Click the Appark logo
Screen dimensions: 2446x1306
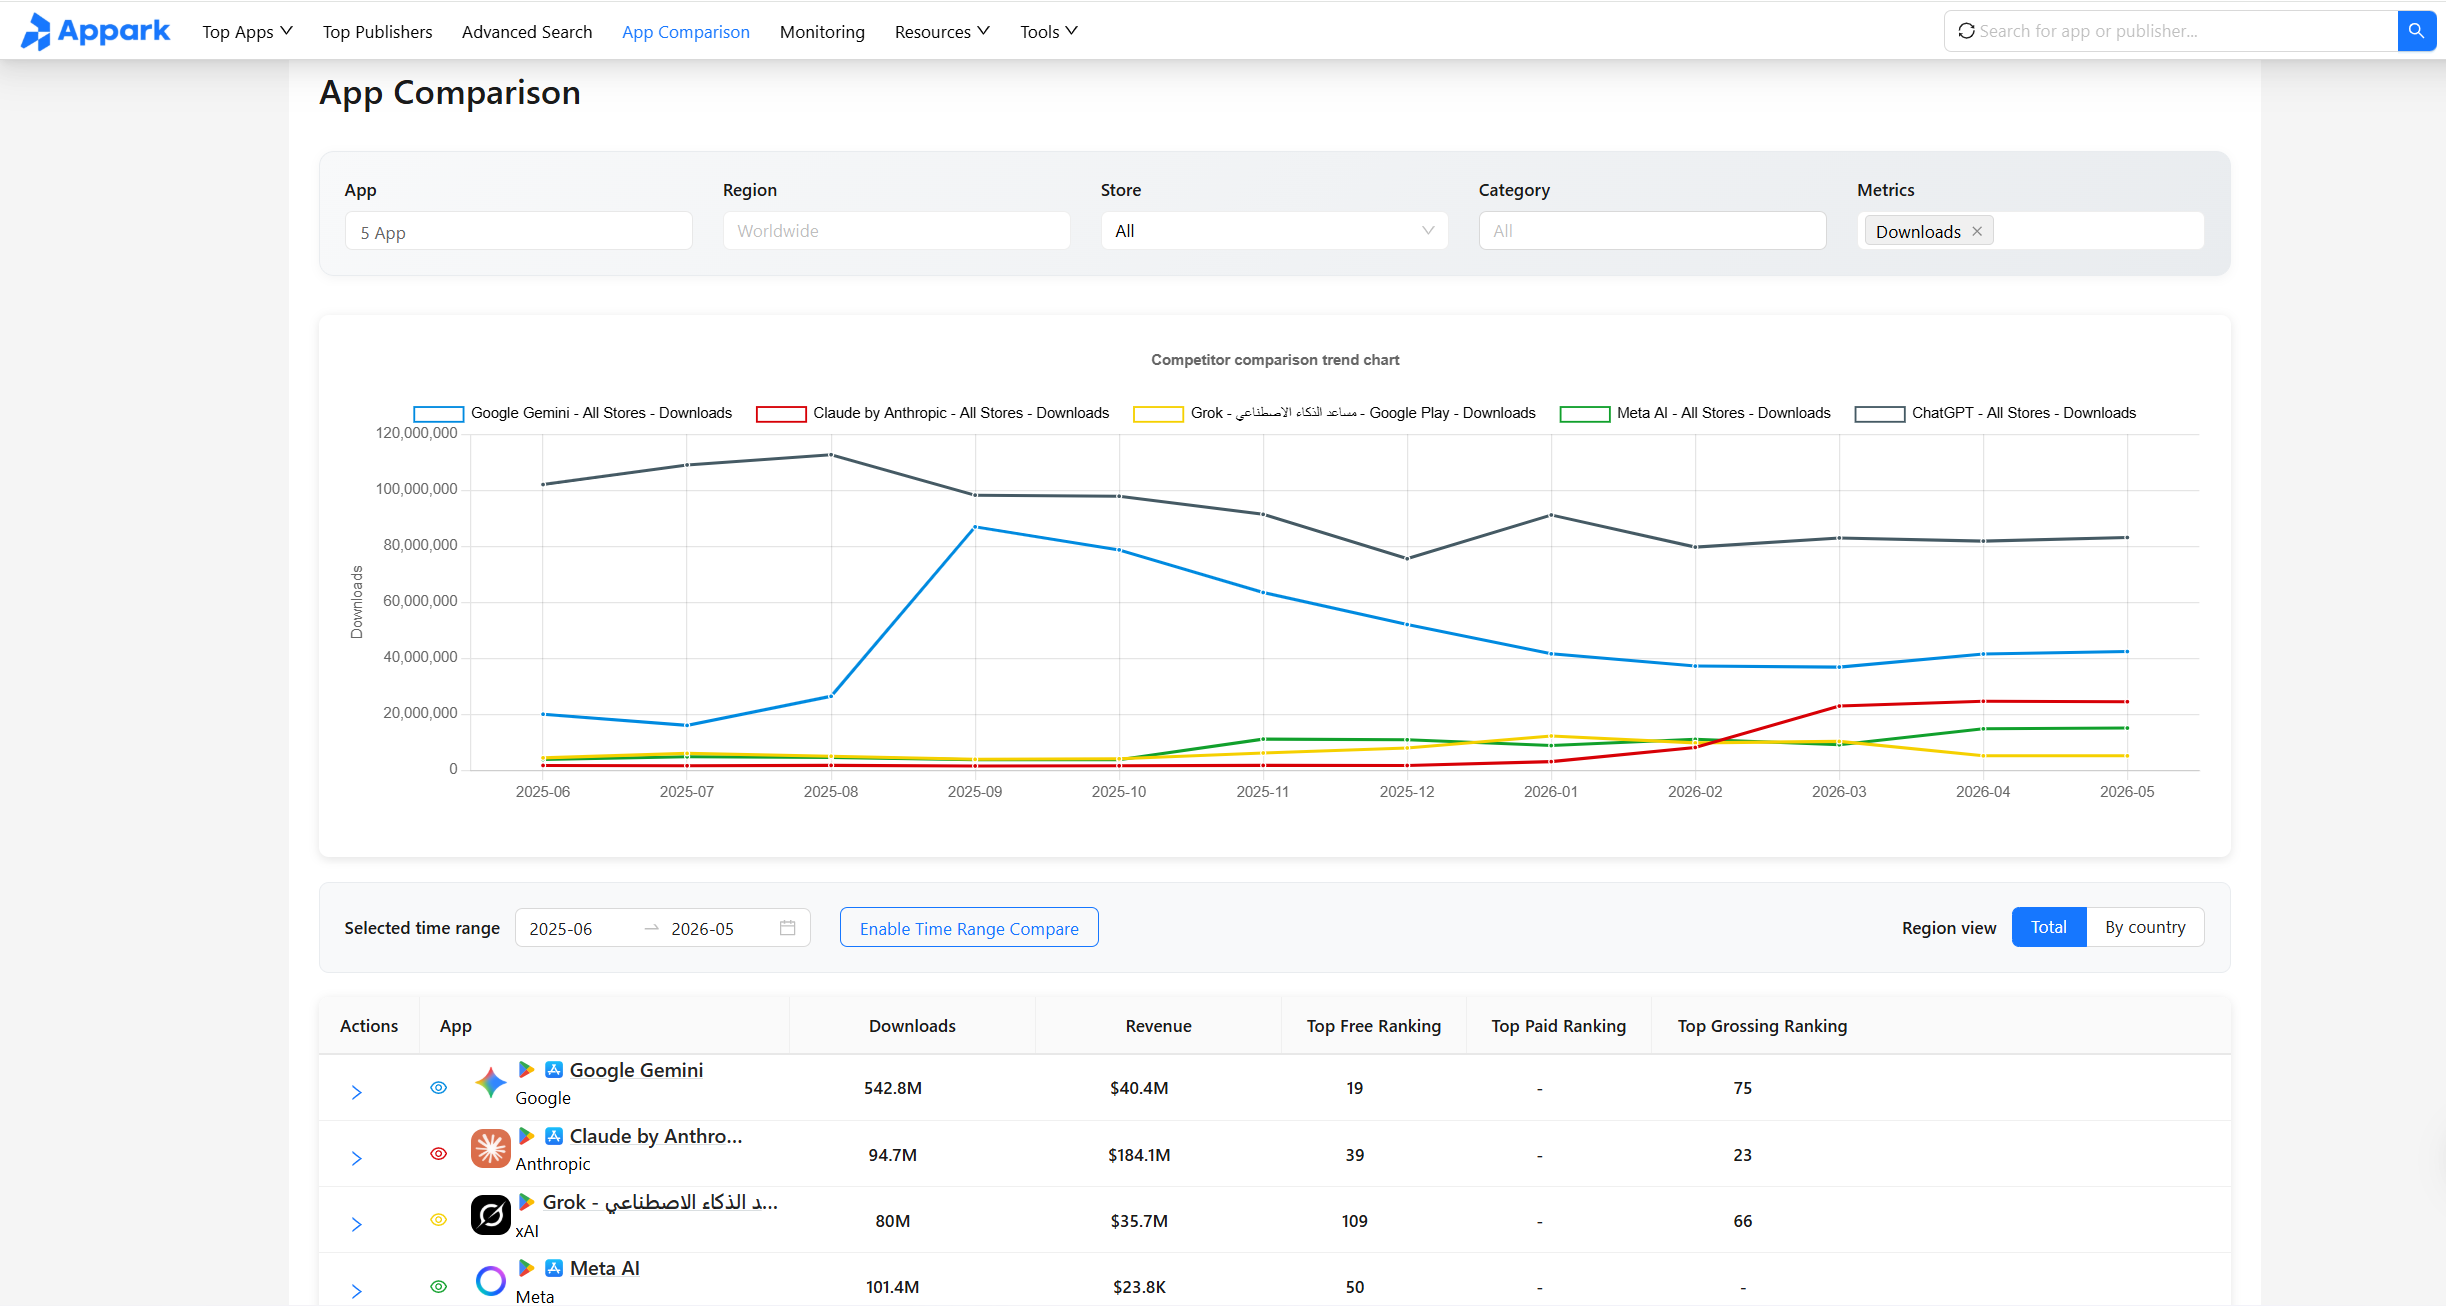(x=96, y=31)
